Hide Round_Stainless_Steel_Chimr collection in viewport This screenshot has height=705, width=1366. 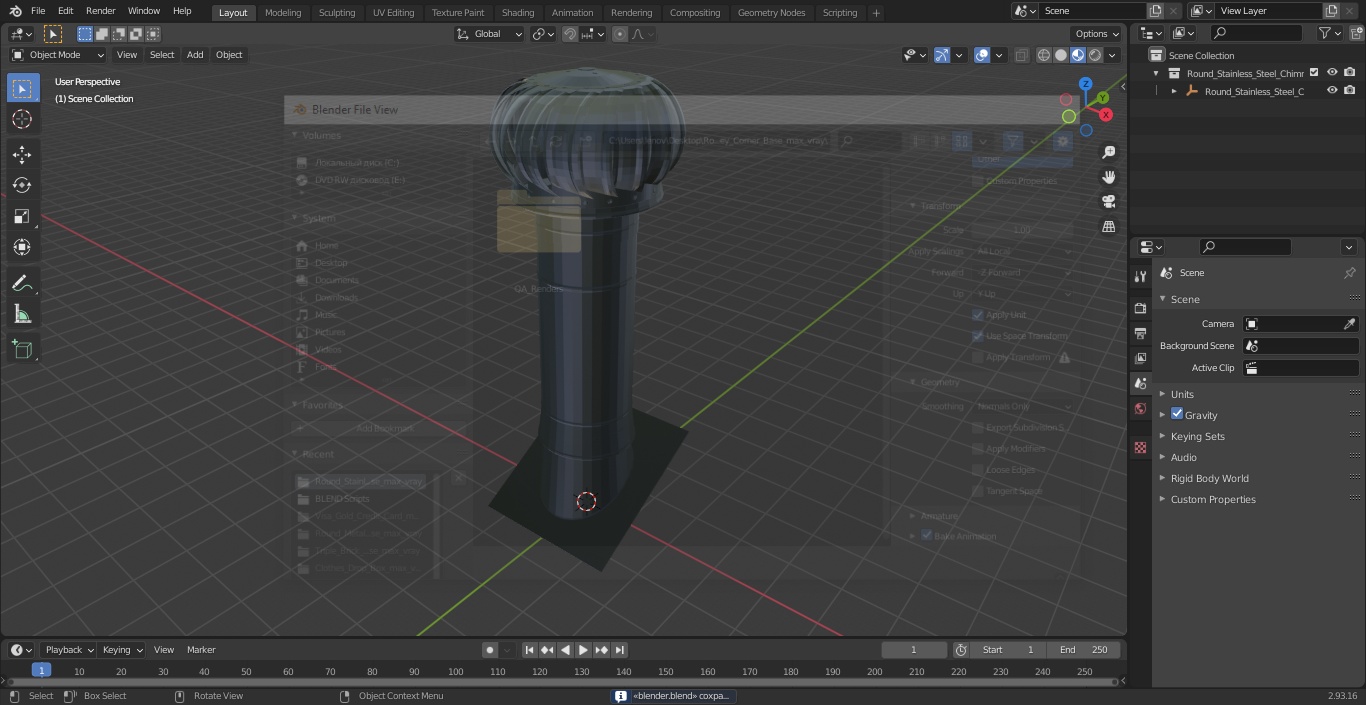1332,73
